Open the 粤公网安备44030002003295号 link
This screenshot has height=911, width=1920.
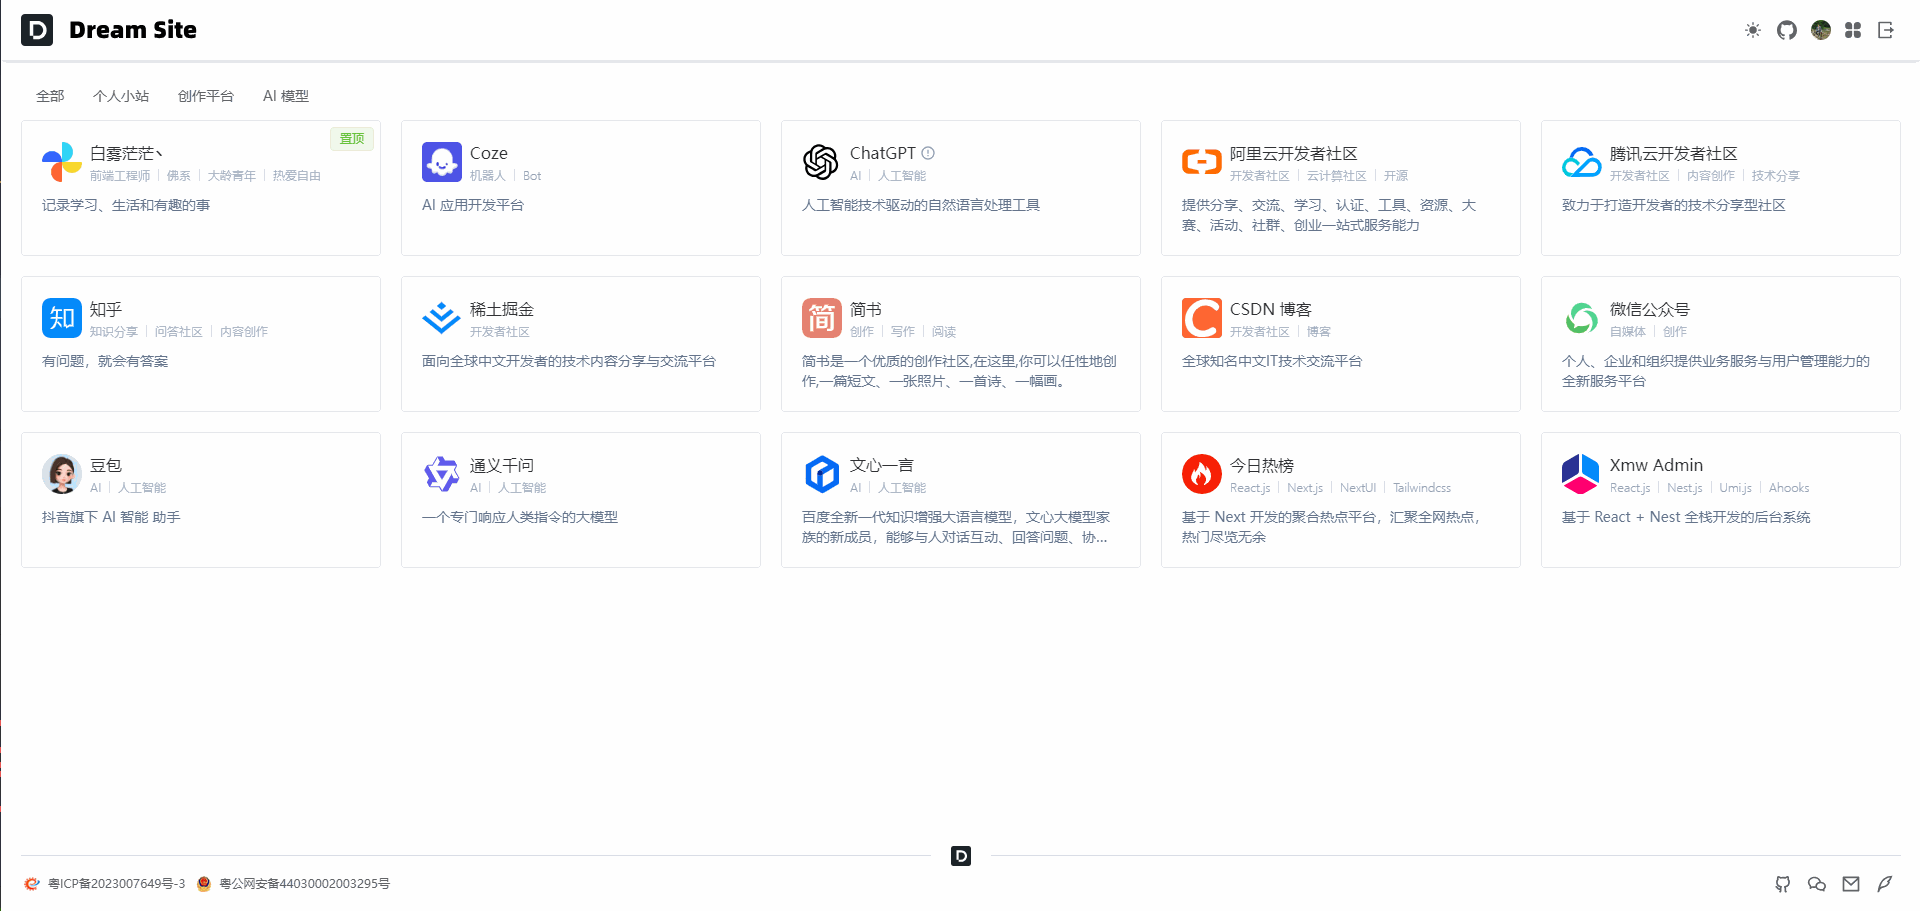tap(305, 884)
